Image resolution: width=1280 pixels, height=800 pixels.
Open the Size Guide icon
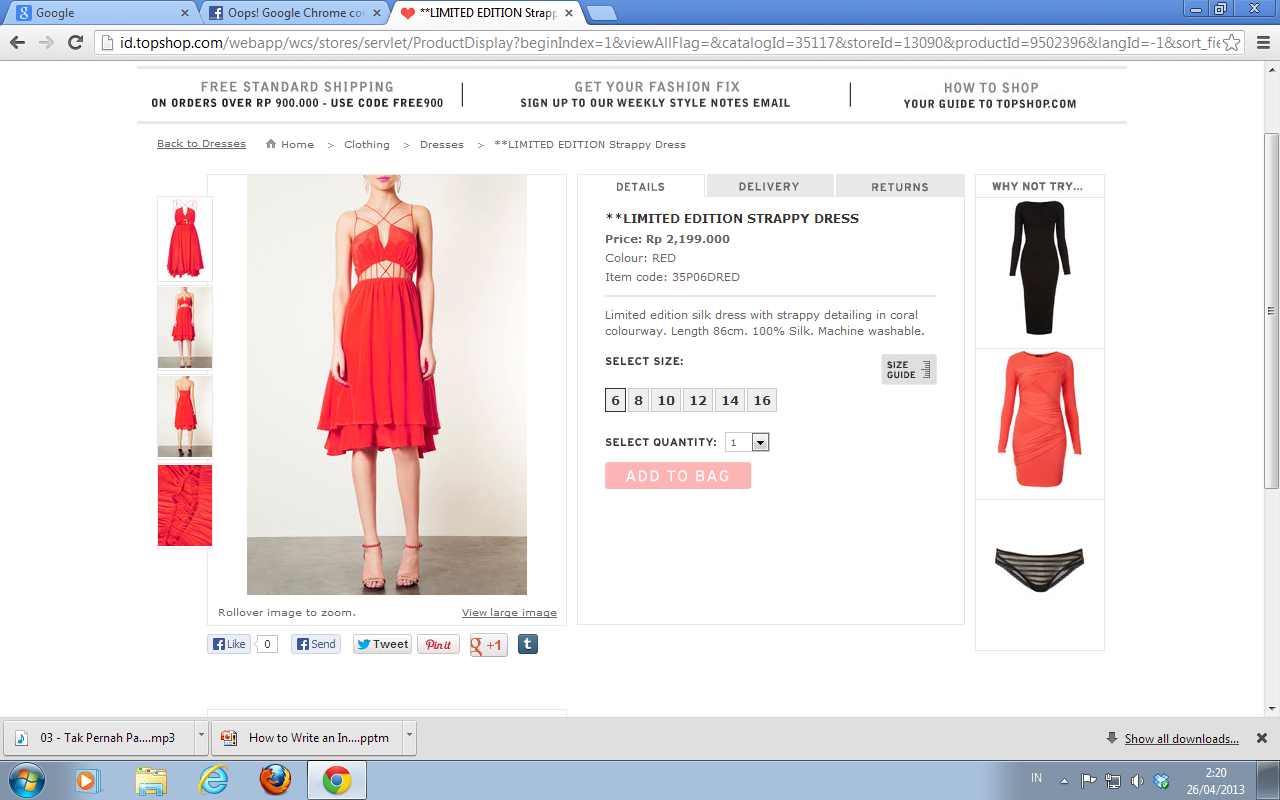tap(909, 369)
